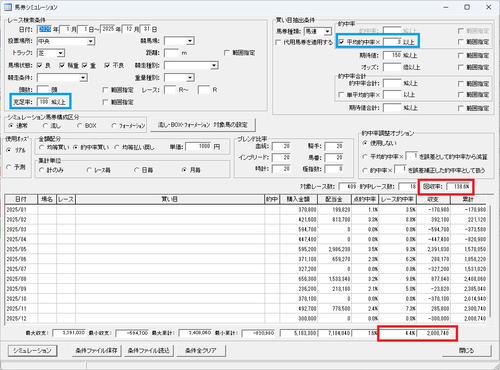Select 的中率買い allocation radio
The width and height of the screenshot is (500, 370).
point(75,147)
